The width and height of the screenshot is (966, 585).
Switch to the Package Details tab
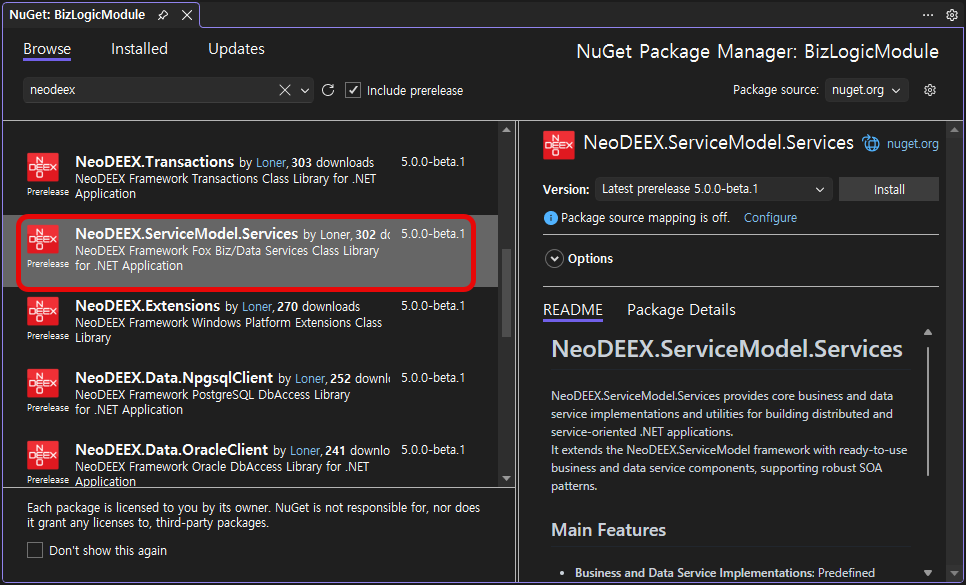pos(681,310)
